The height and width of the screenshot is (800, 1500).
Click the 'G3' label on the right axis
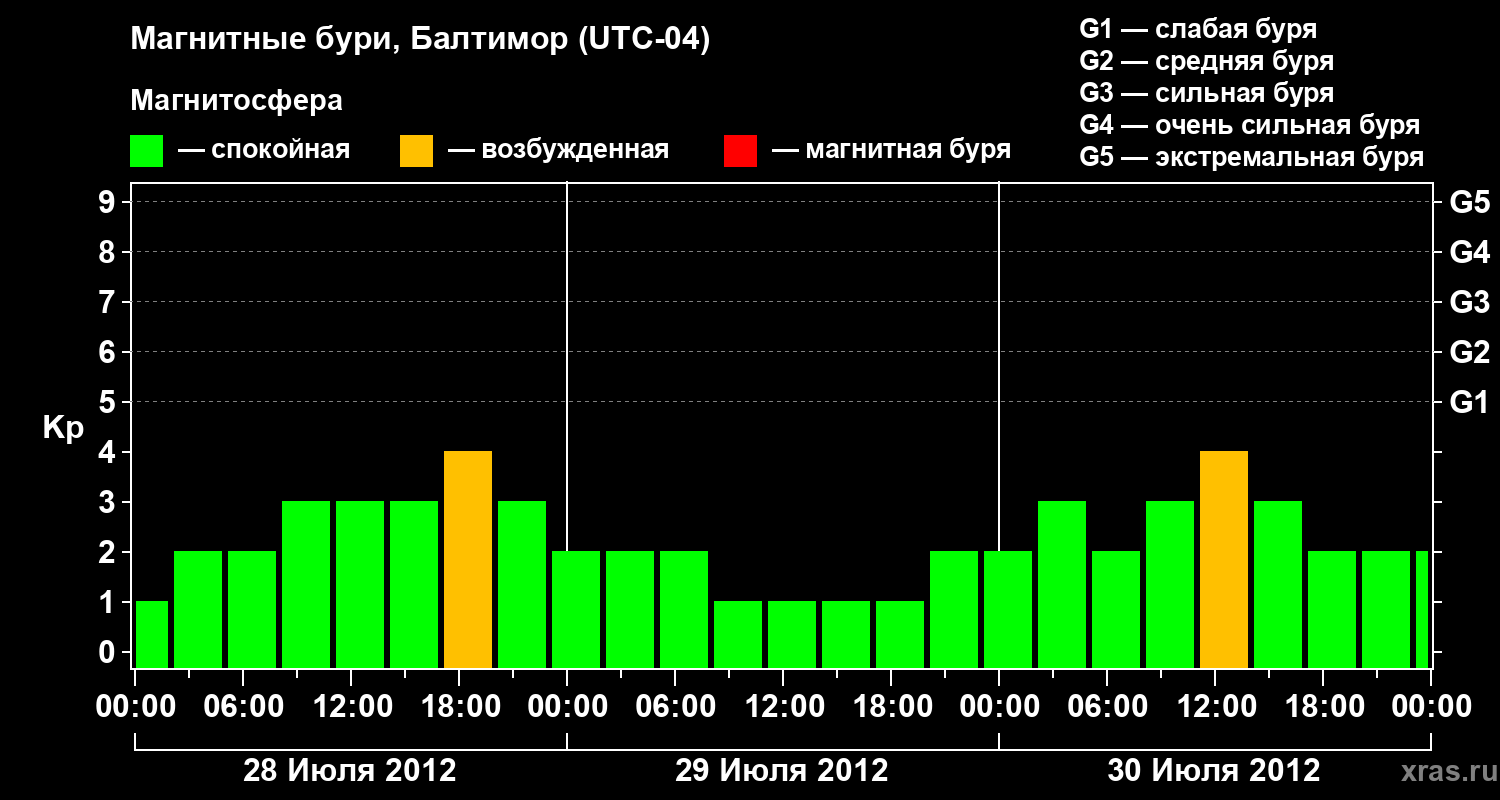[x=1470, y=302]
